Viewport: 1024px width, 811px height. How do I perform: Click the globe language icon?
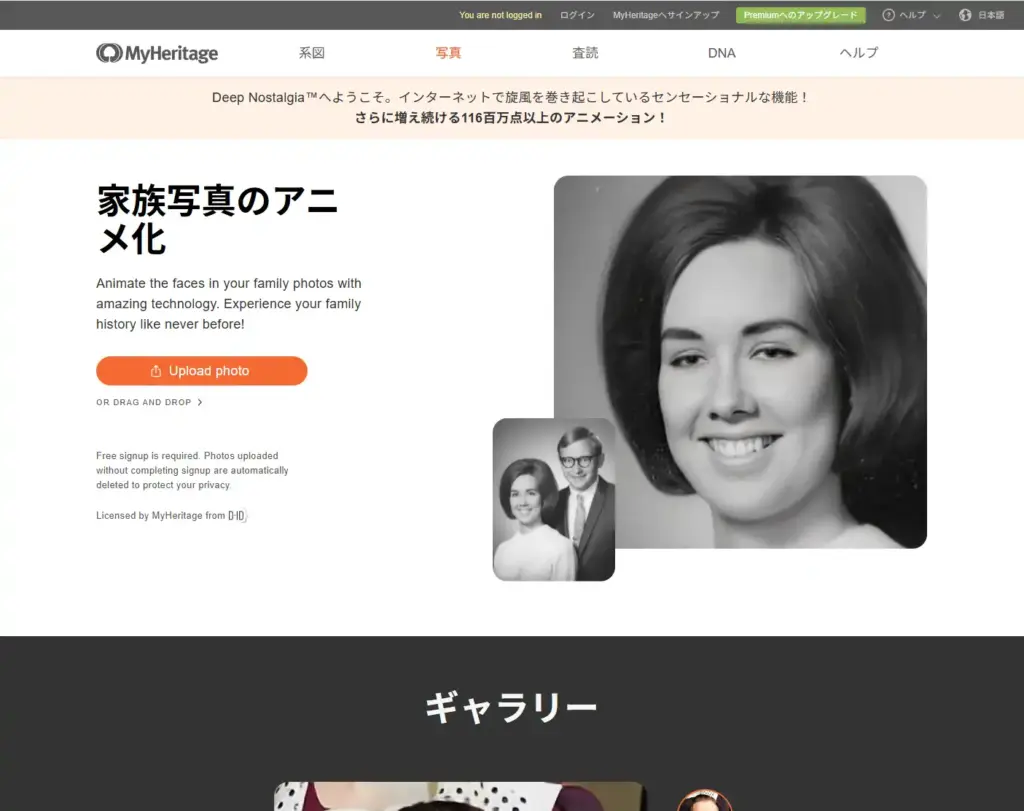(x=965, y=15)
